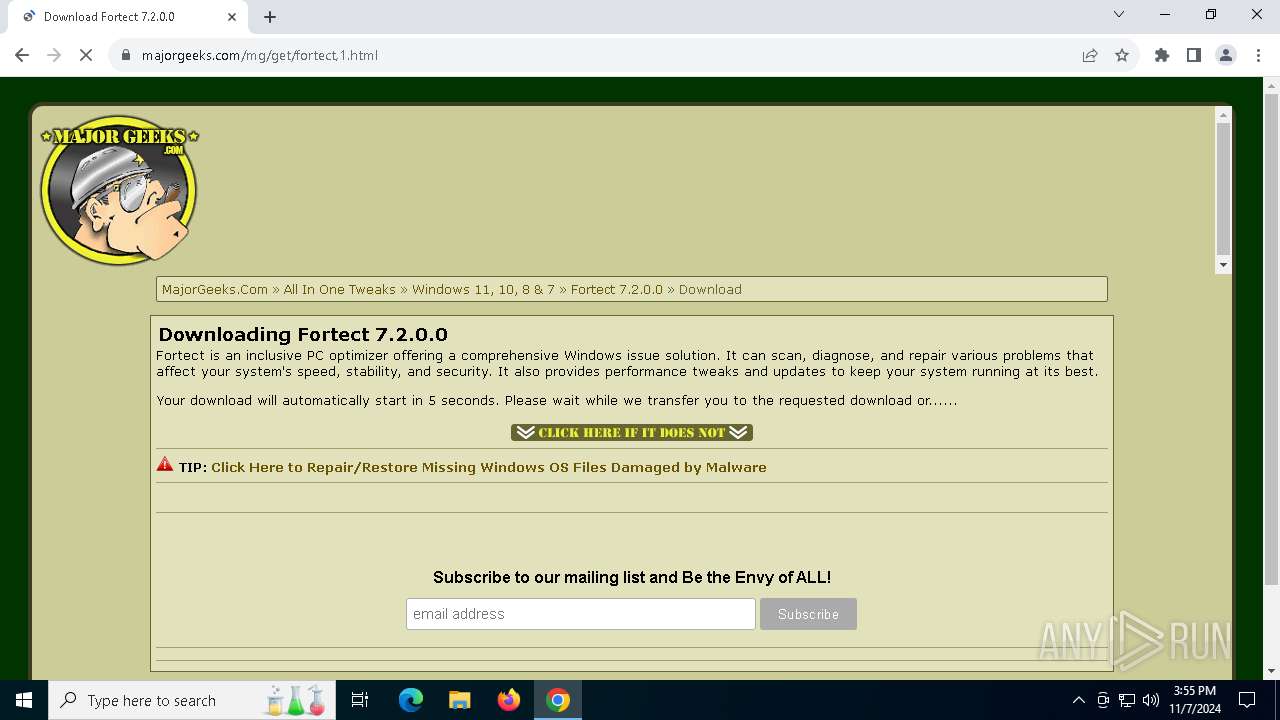Image resolution: width=1280 pixels, height=720 pixels.
Task: Open Windows 11, 10, 8 & 7 breadcrumb
Action: tap(483, 289)
